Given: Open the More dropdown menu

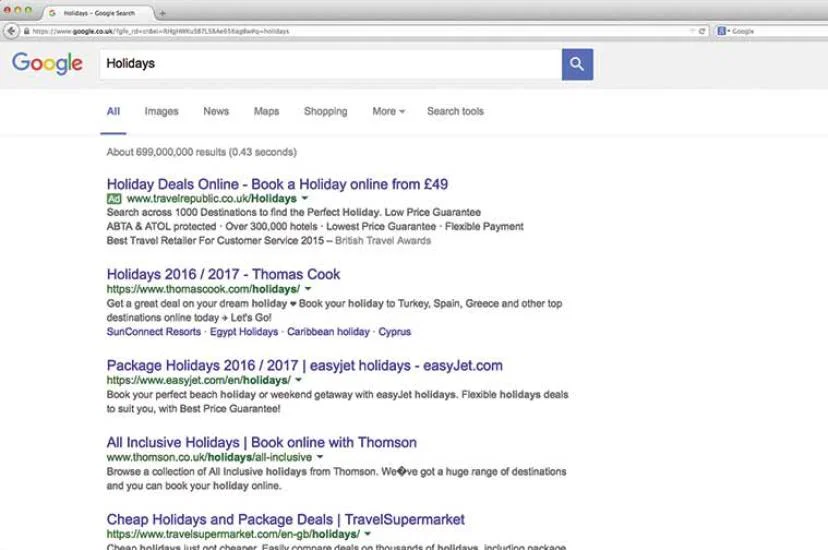Looking at the screenshot, I should [389, 111].
